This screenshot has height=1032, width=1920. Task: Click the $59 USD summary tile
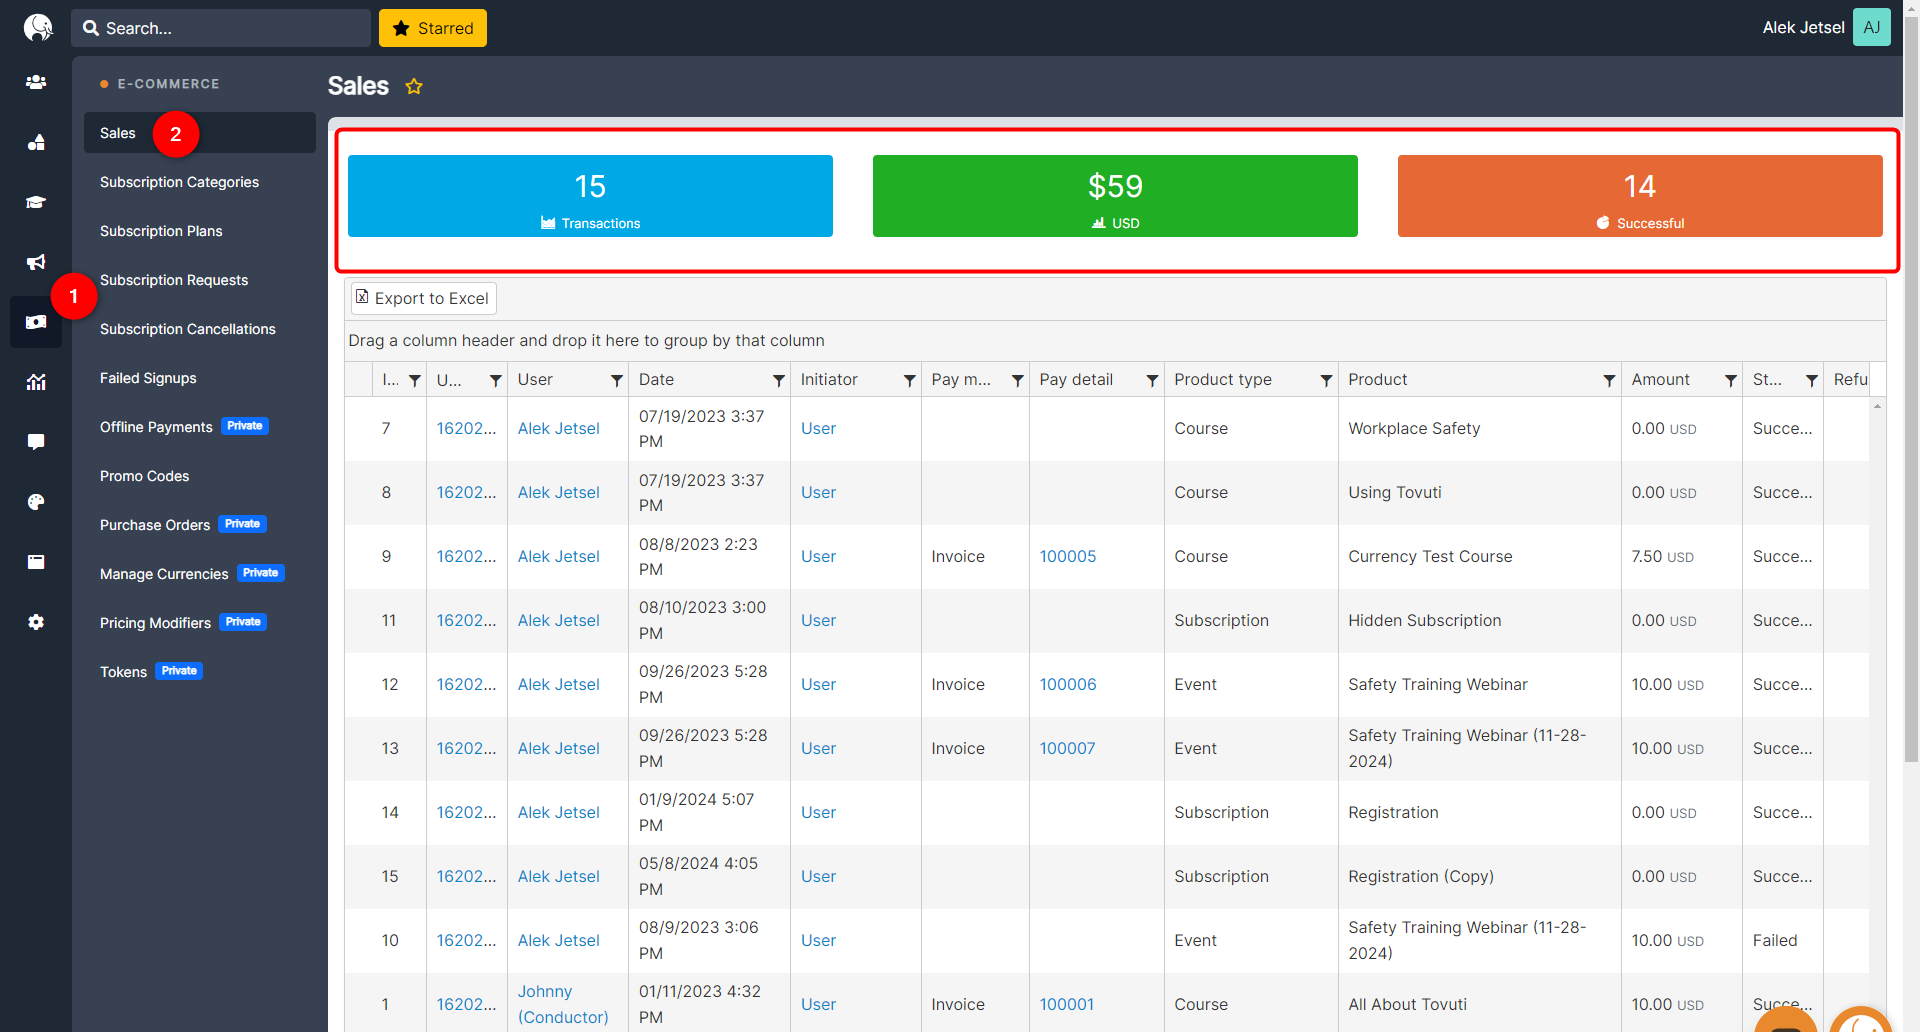(1115, 196)
